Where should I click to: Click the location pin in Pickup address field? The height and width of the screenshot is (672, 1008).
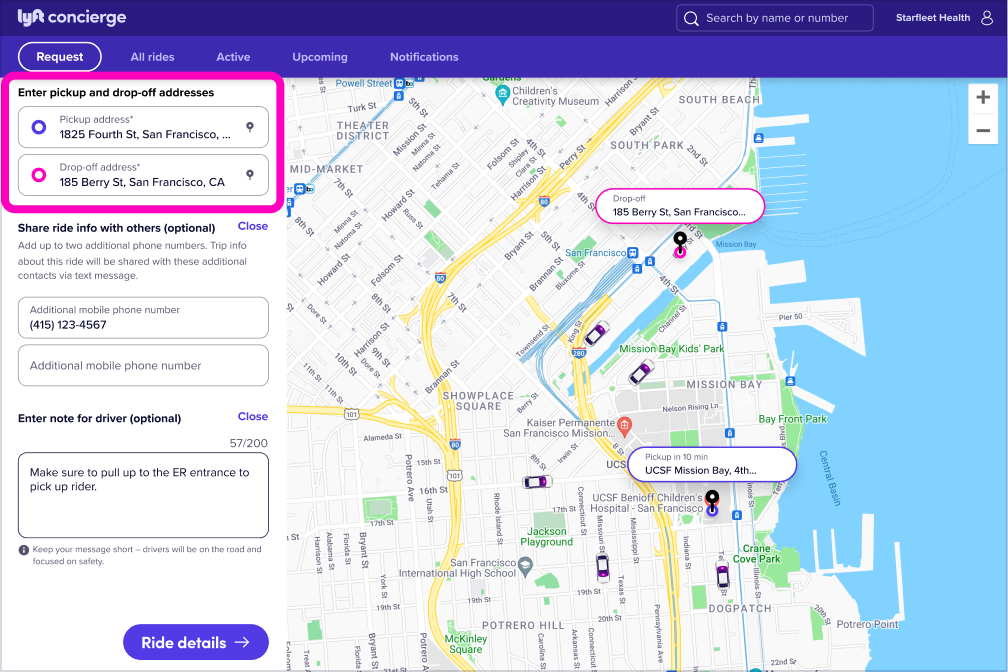[x=250, y=127]
